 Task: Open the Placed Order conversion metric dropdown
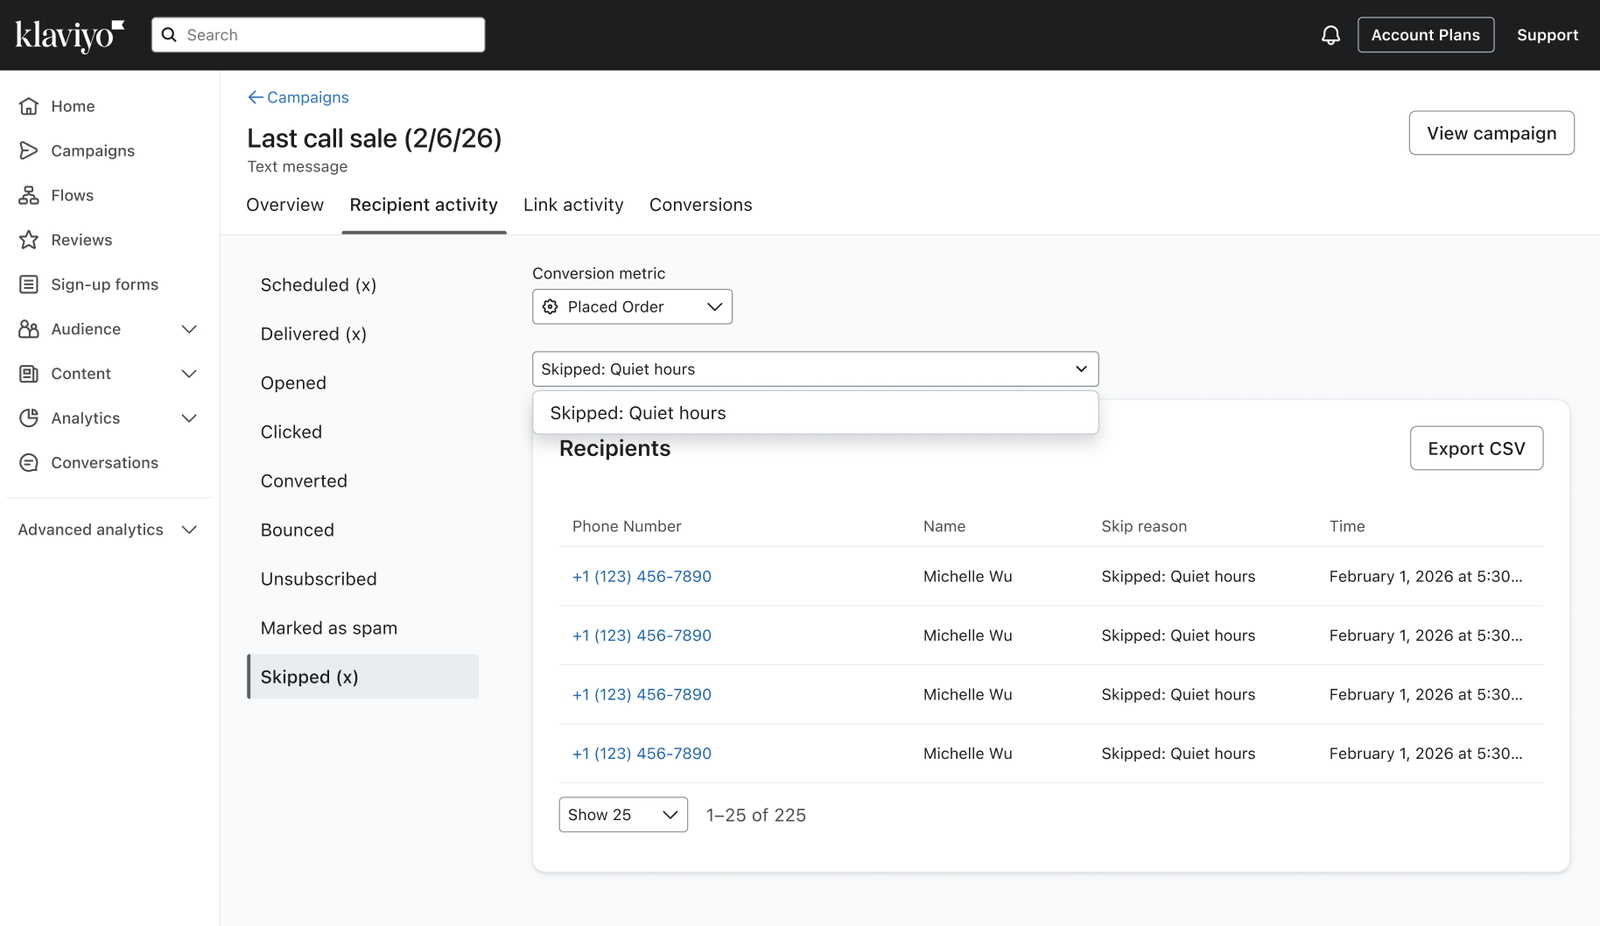point(632,307)
